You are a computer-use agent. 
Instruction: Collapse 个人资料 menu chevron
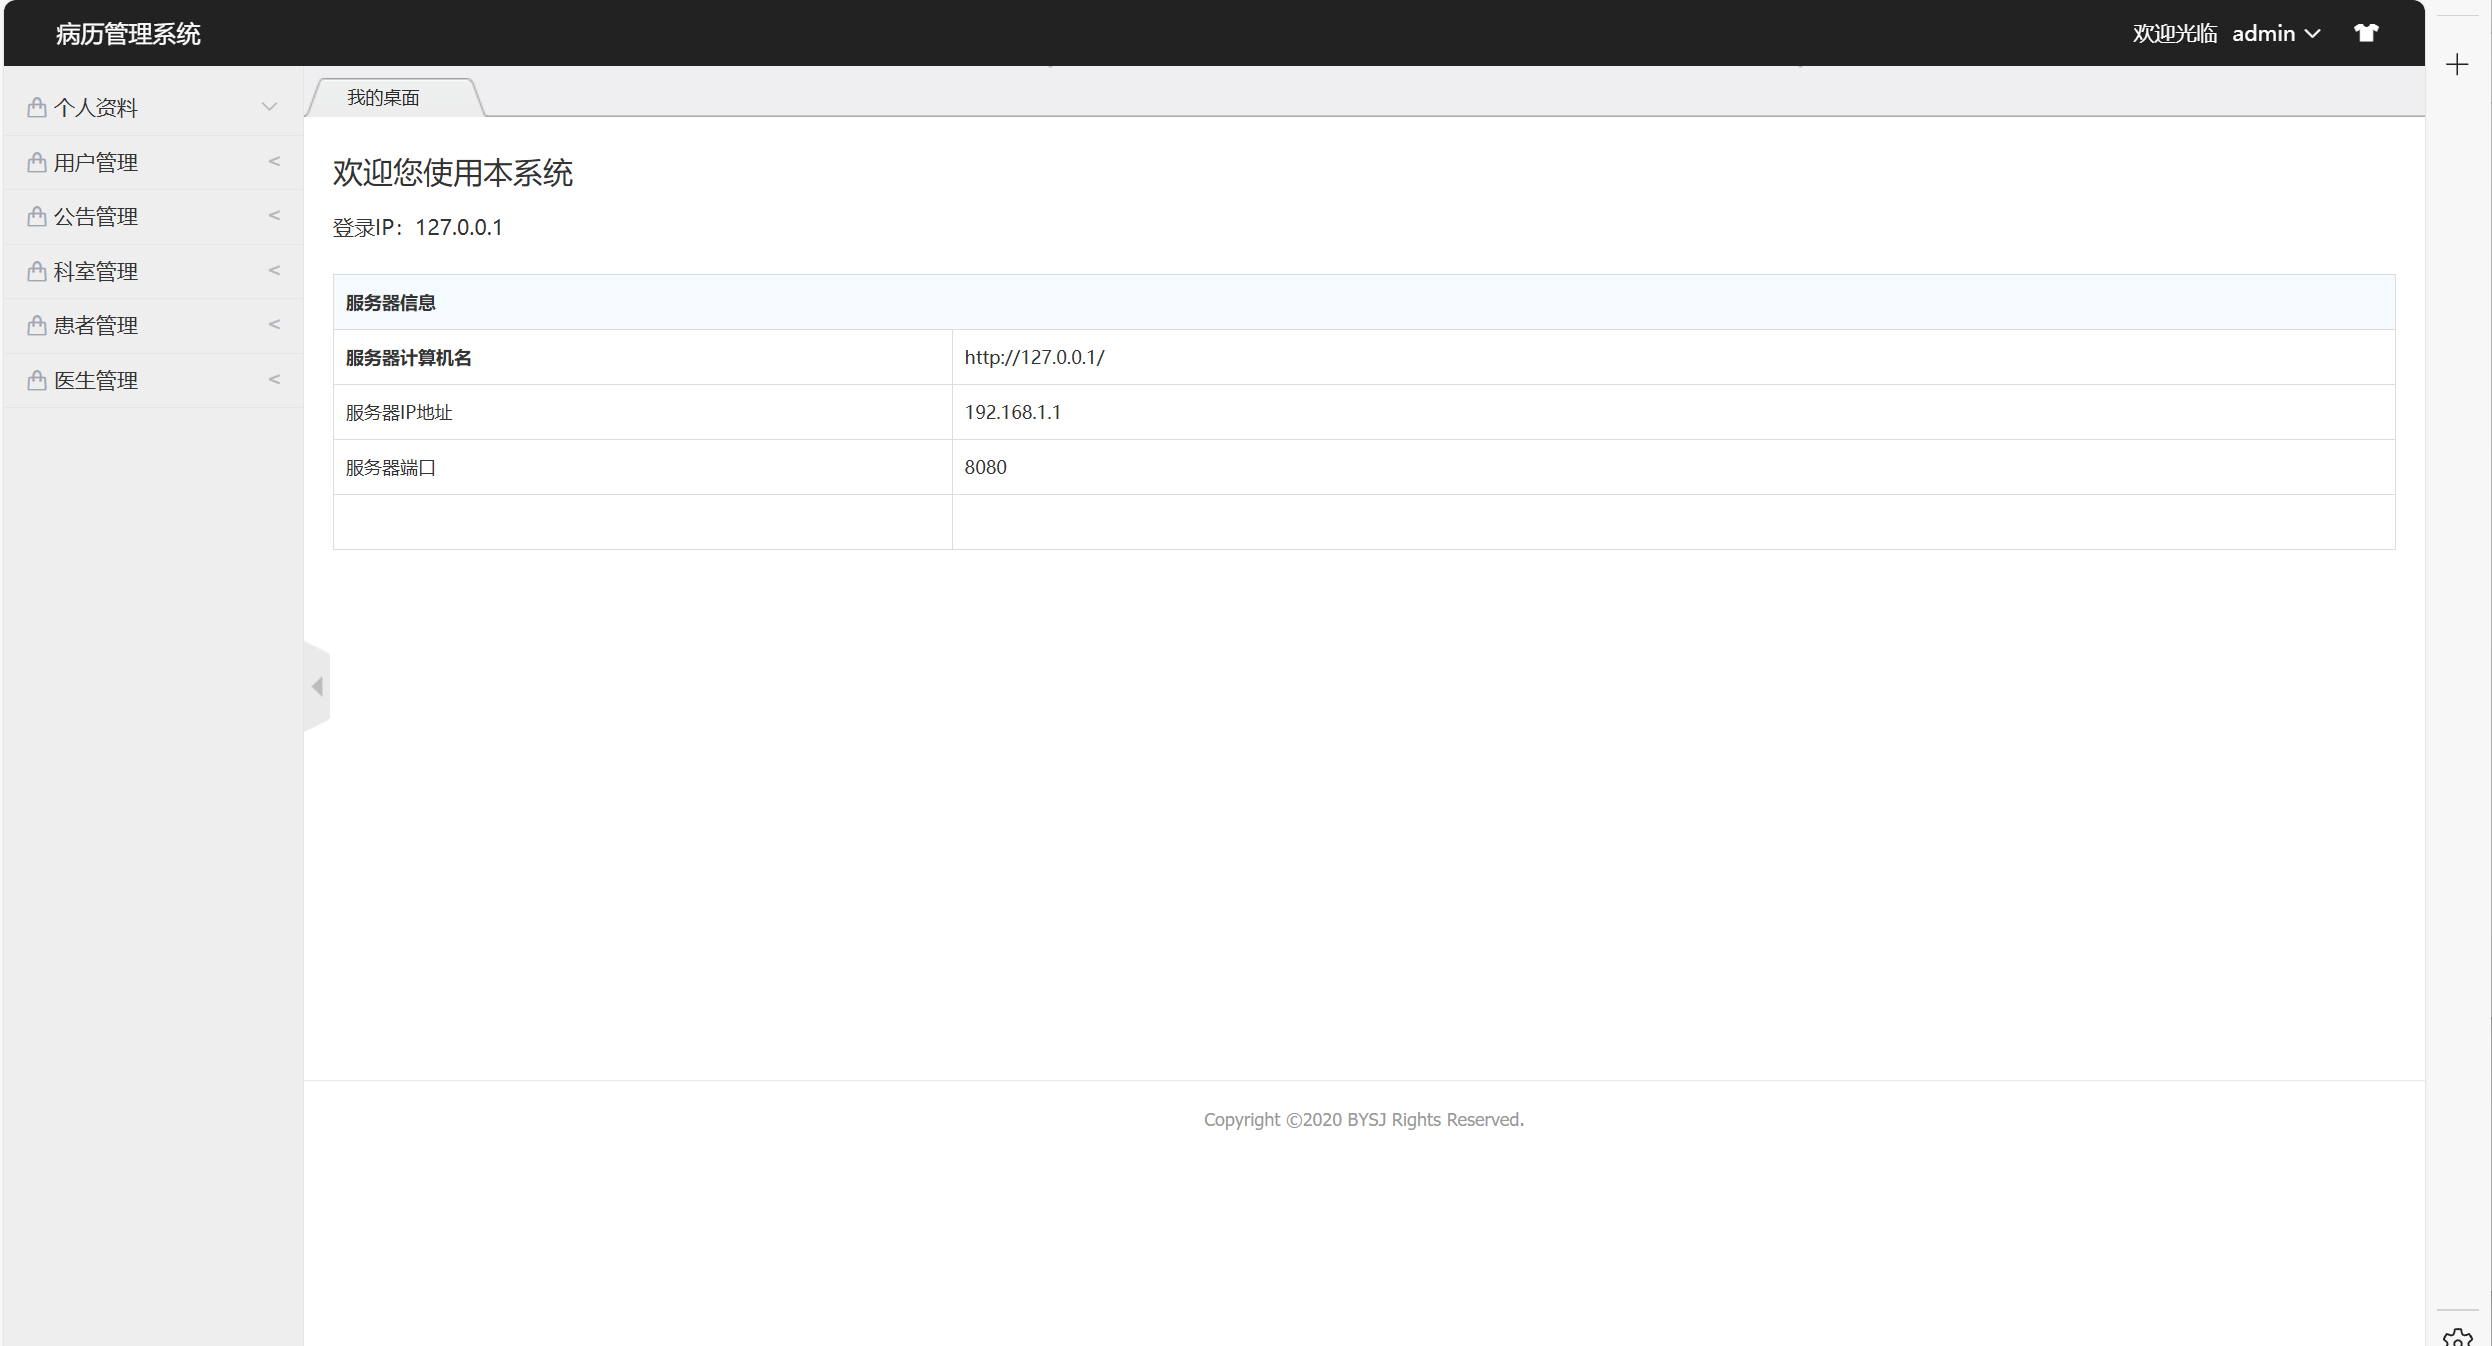[269, 107]
